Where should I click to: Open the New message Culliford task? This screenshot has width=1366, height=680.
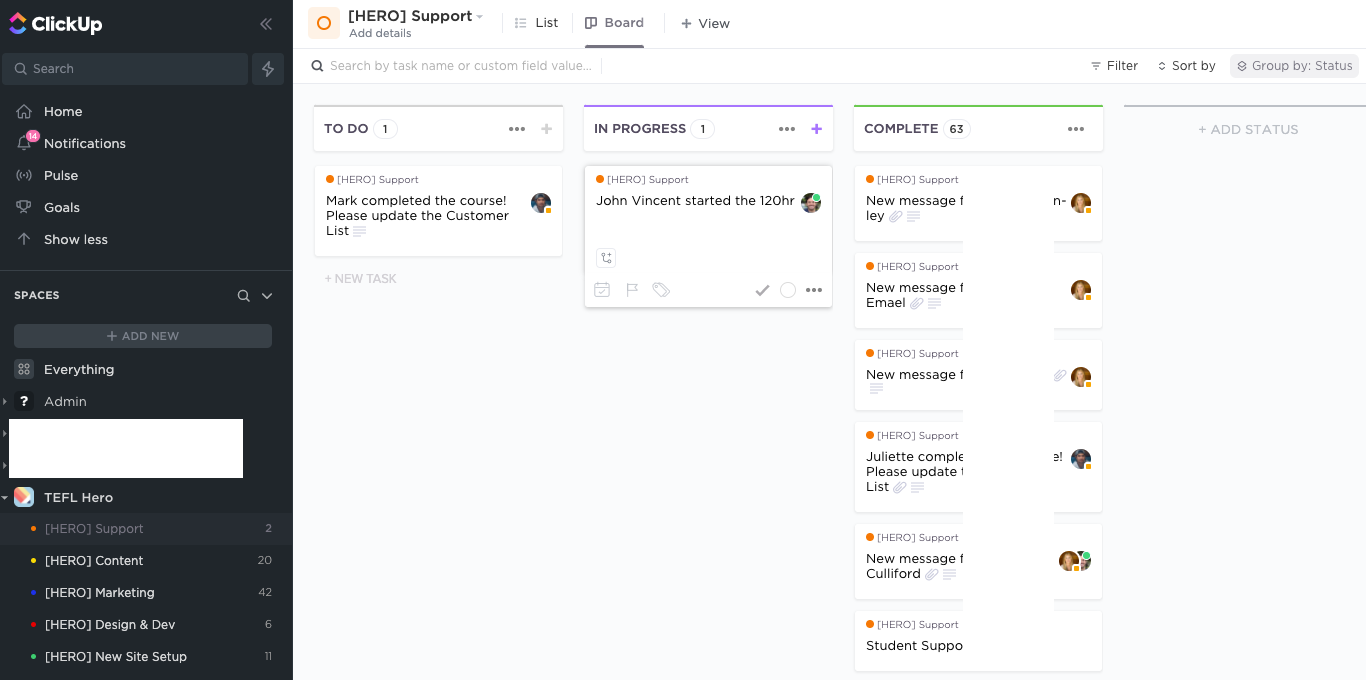[978, 563]
